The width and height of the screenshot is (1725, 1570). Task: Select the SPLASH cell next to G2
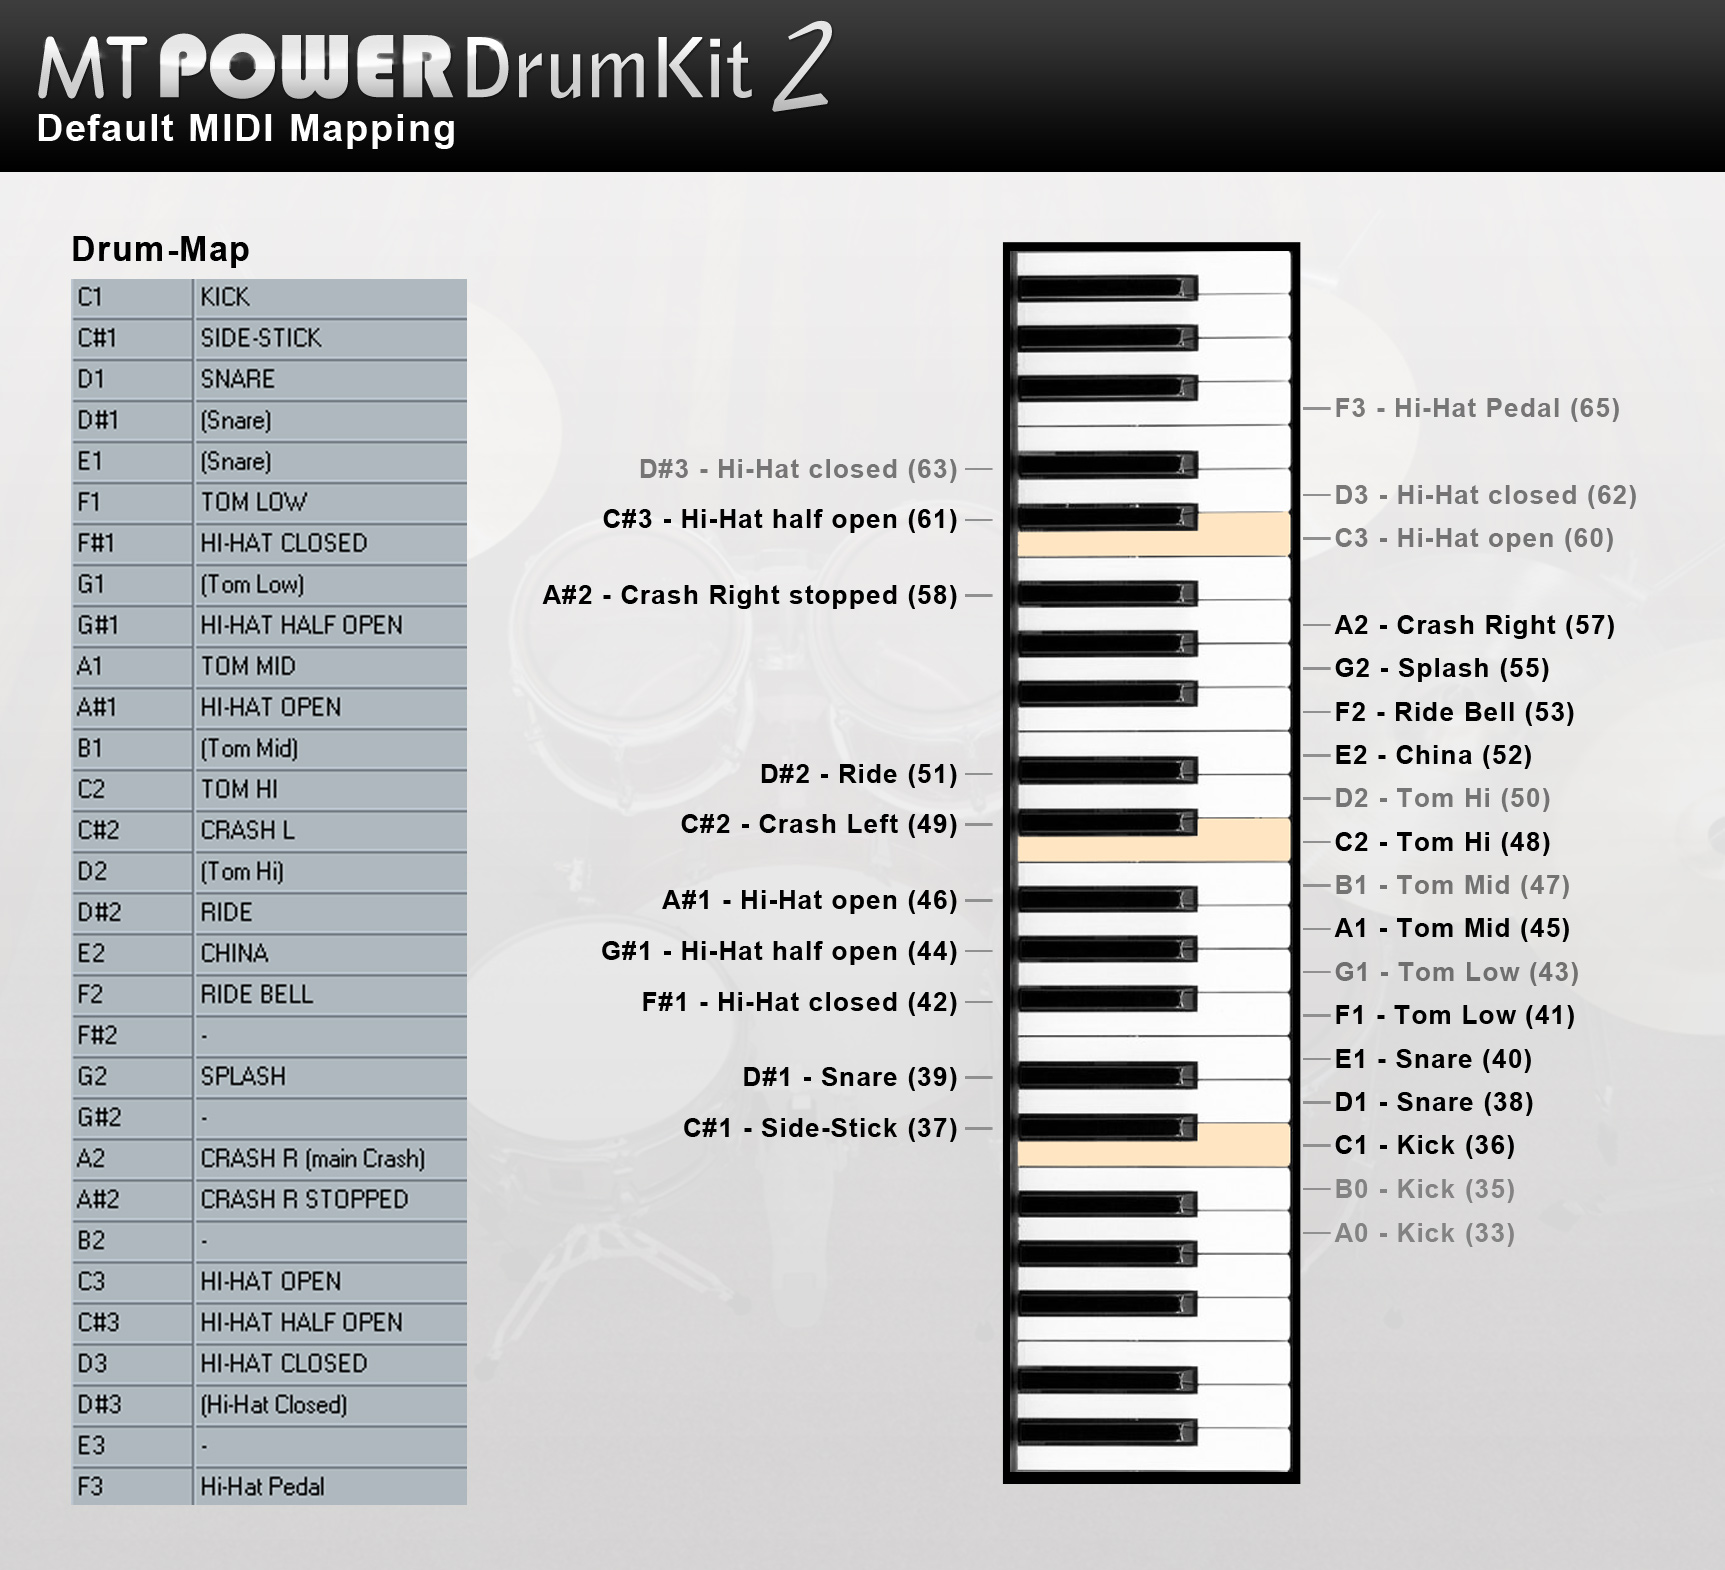pos(330,1076)
